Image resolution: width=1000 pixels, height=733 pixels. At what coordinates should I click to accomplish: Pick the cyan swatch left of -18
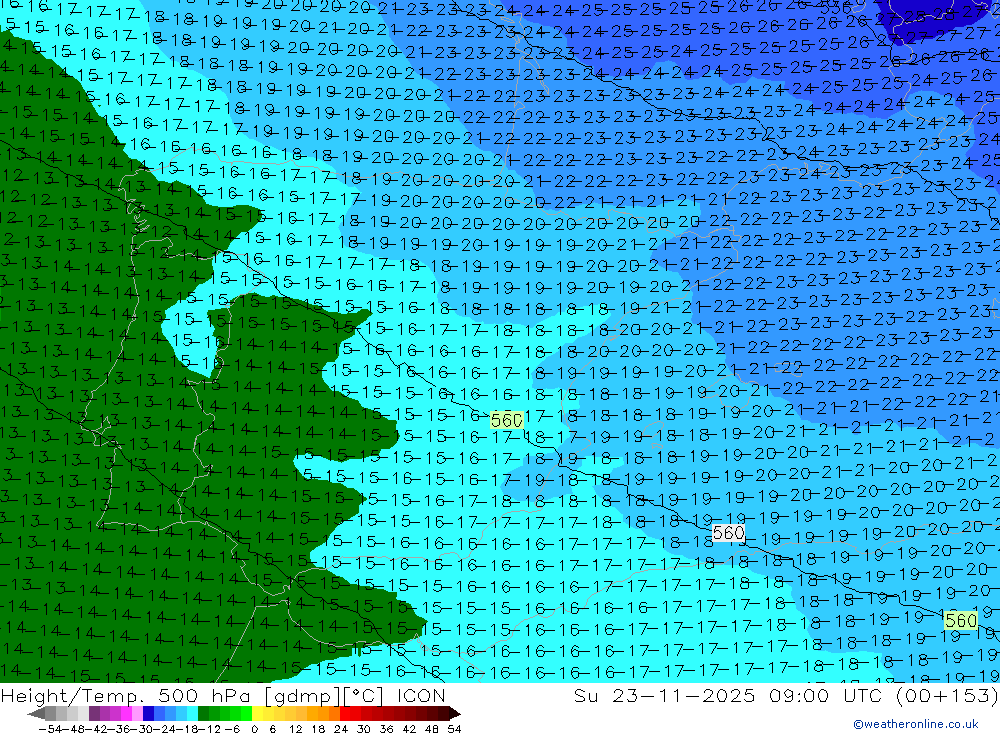click(x=192, y=713)
